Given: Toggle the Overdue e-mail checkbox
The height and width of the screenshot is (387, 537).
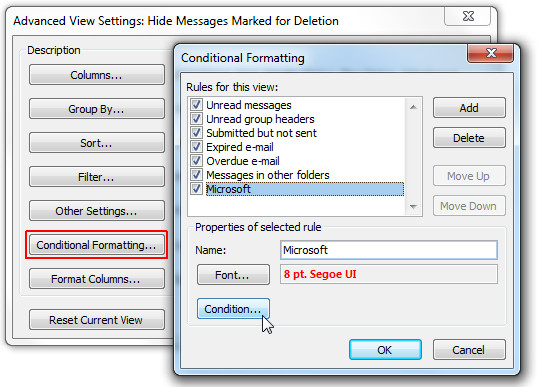Looking at the screenshot, I should pos(196,161).
